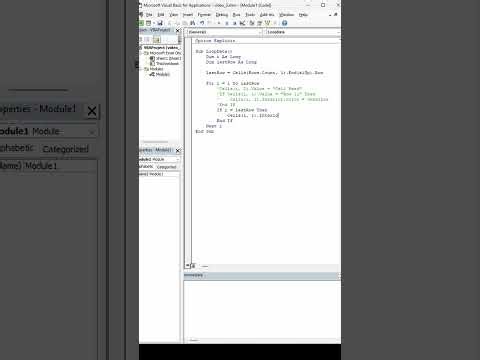Click the Dim lastRow As Long line

click(231, 62)
